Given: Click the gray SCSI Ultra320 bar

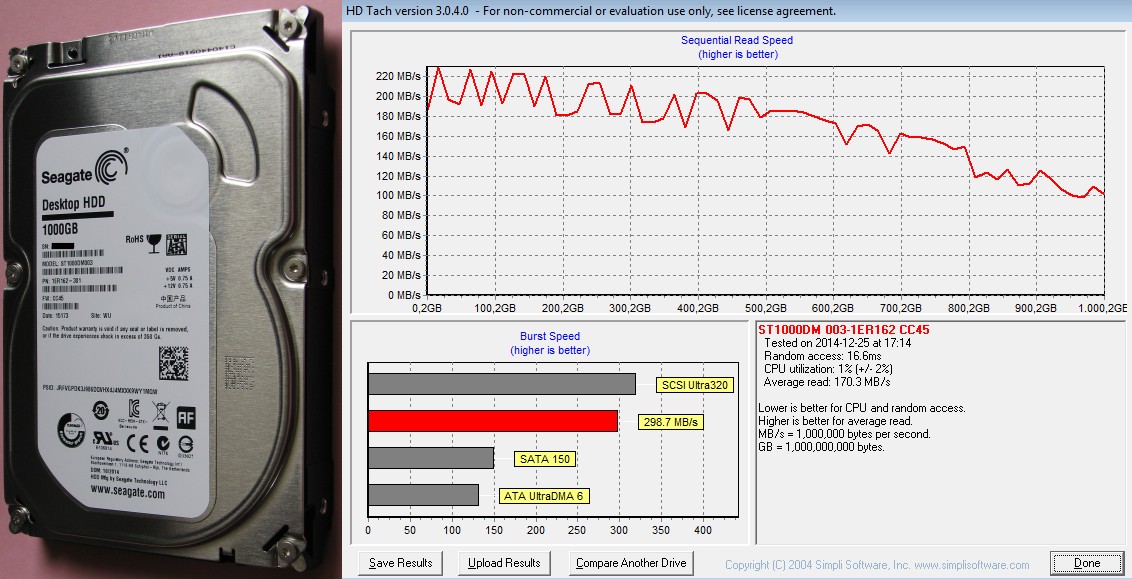Looking at the screenshot, I should [502, 384].
